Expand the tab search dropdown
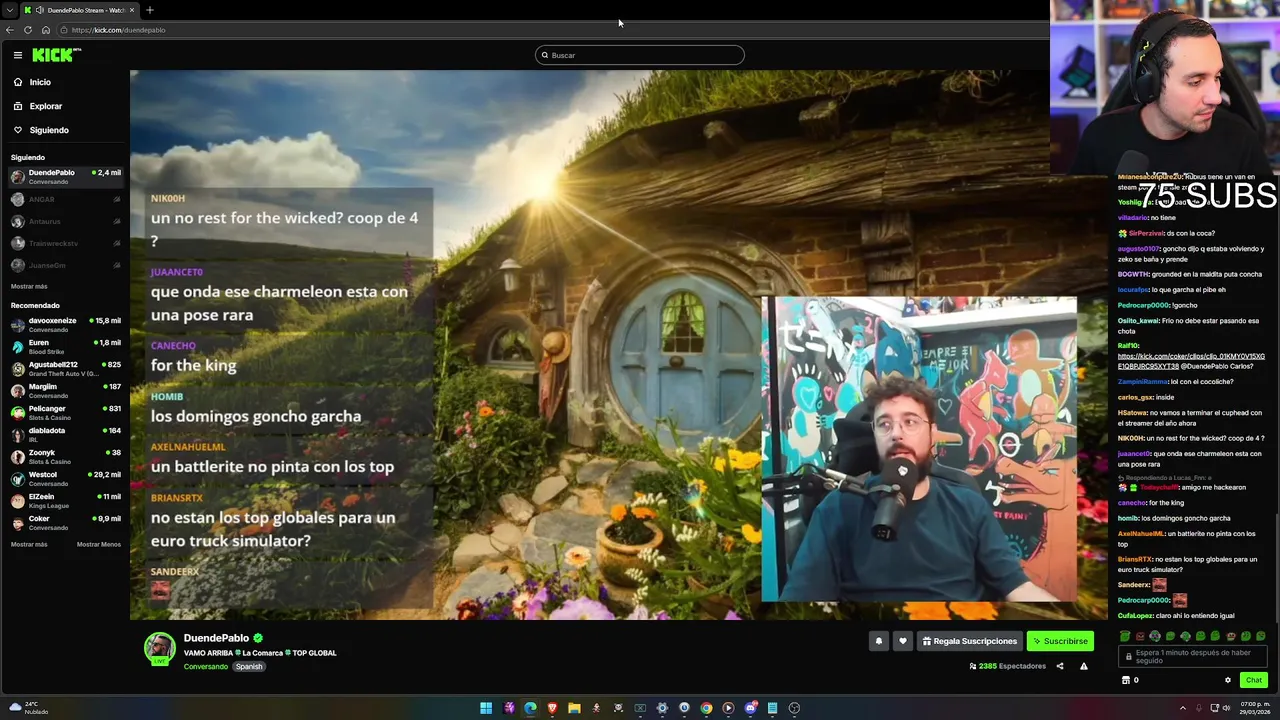Image resolution: width=1280 pixels, height=720 pixels. (x=9, y=10)
